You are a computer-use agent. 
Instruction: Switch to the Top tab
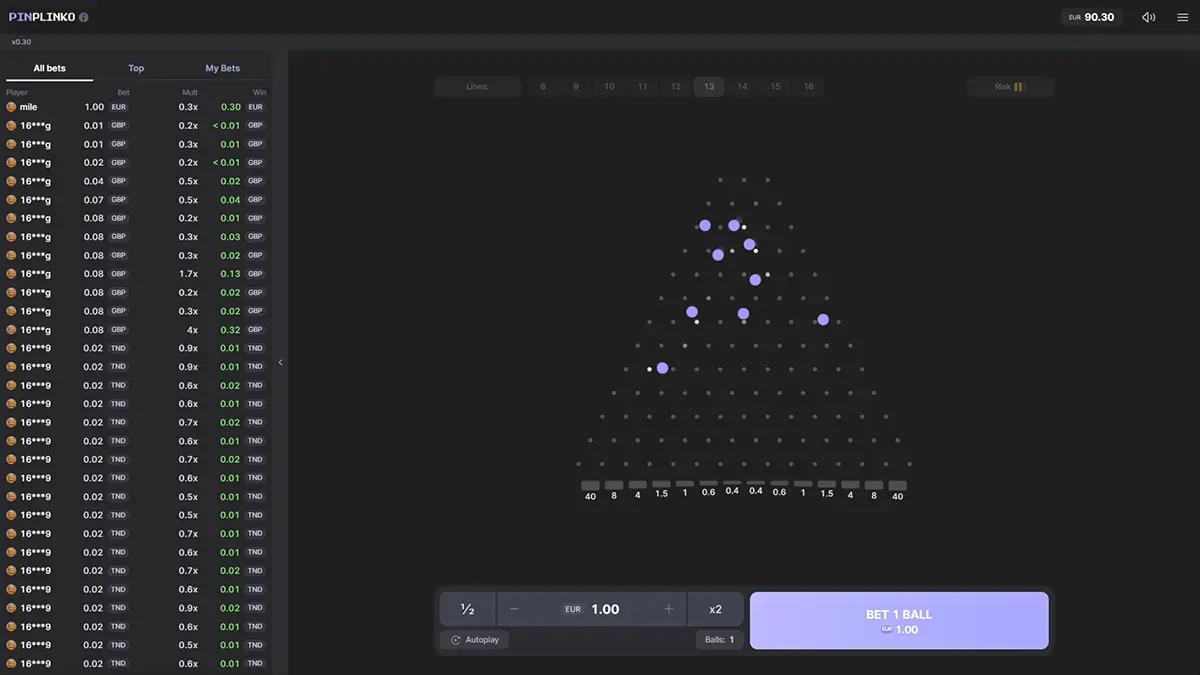tap(136, 68)
